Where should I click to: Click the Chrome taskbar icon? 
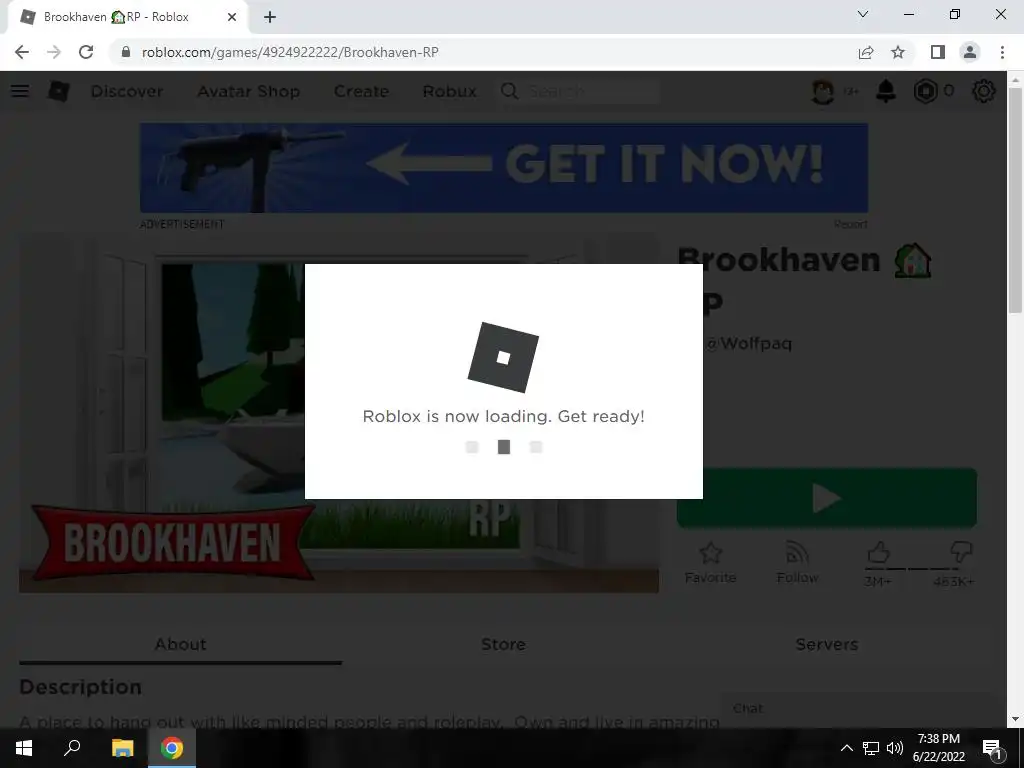(x=172, y=748)
